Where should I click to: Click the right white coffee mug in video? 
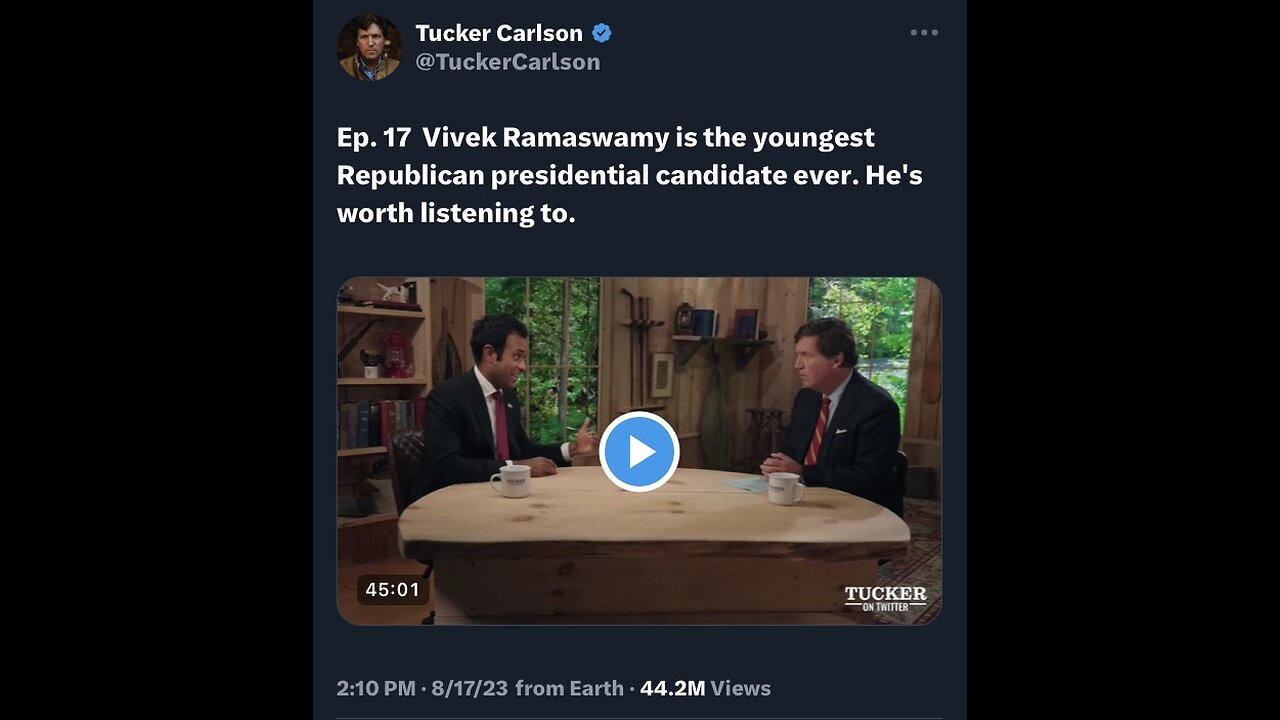[785, 488]
